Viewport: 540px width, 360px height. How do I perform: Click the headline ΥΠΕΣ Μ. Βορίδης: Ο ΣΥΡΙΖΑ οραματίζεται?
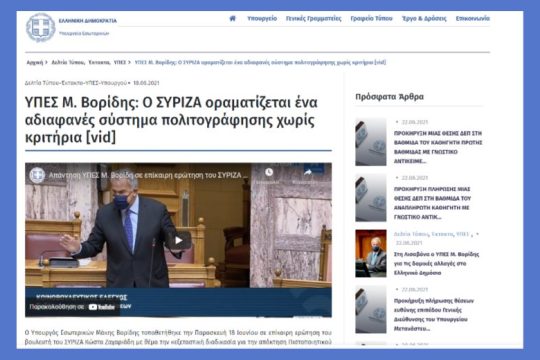(x=171, y=120)
